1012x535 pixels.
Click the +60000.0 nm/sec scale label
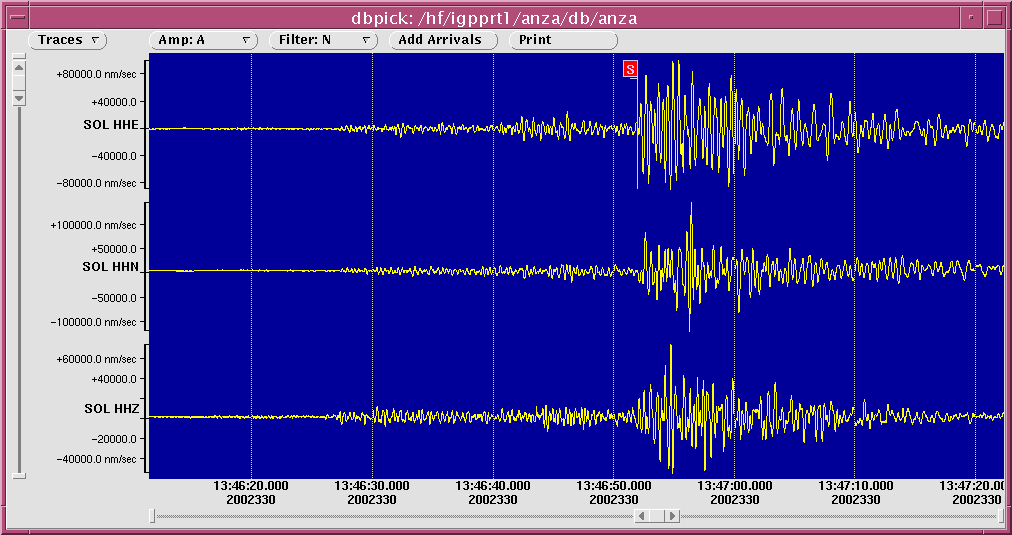coord(96,359)
